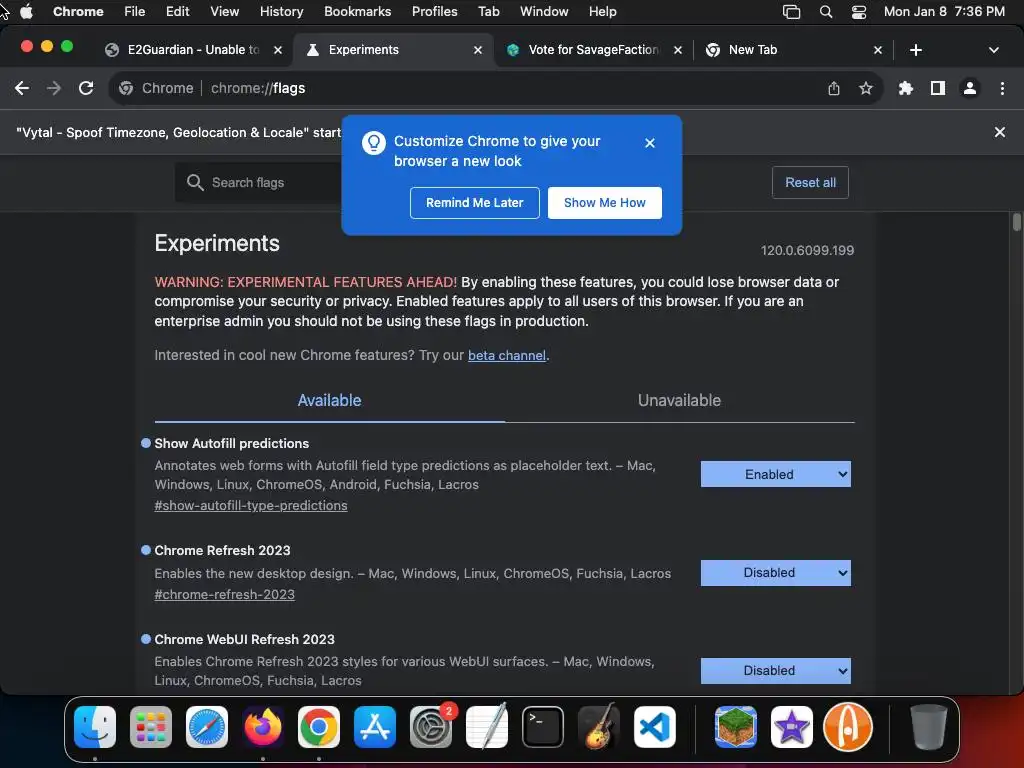This screenshot has width=1024, height=768.
Task: Switch to Vote for SavageFaction tab
Action: pos(594,50)
